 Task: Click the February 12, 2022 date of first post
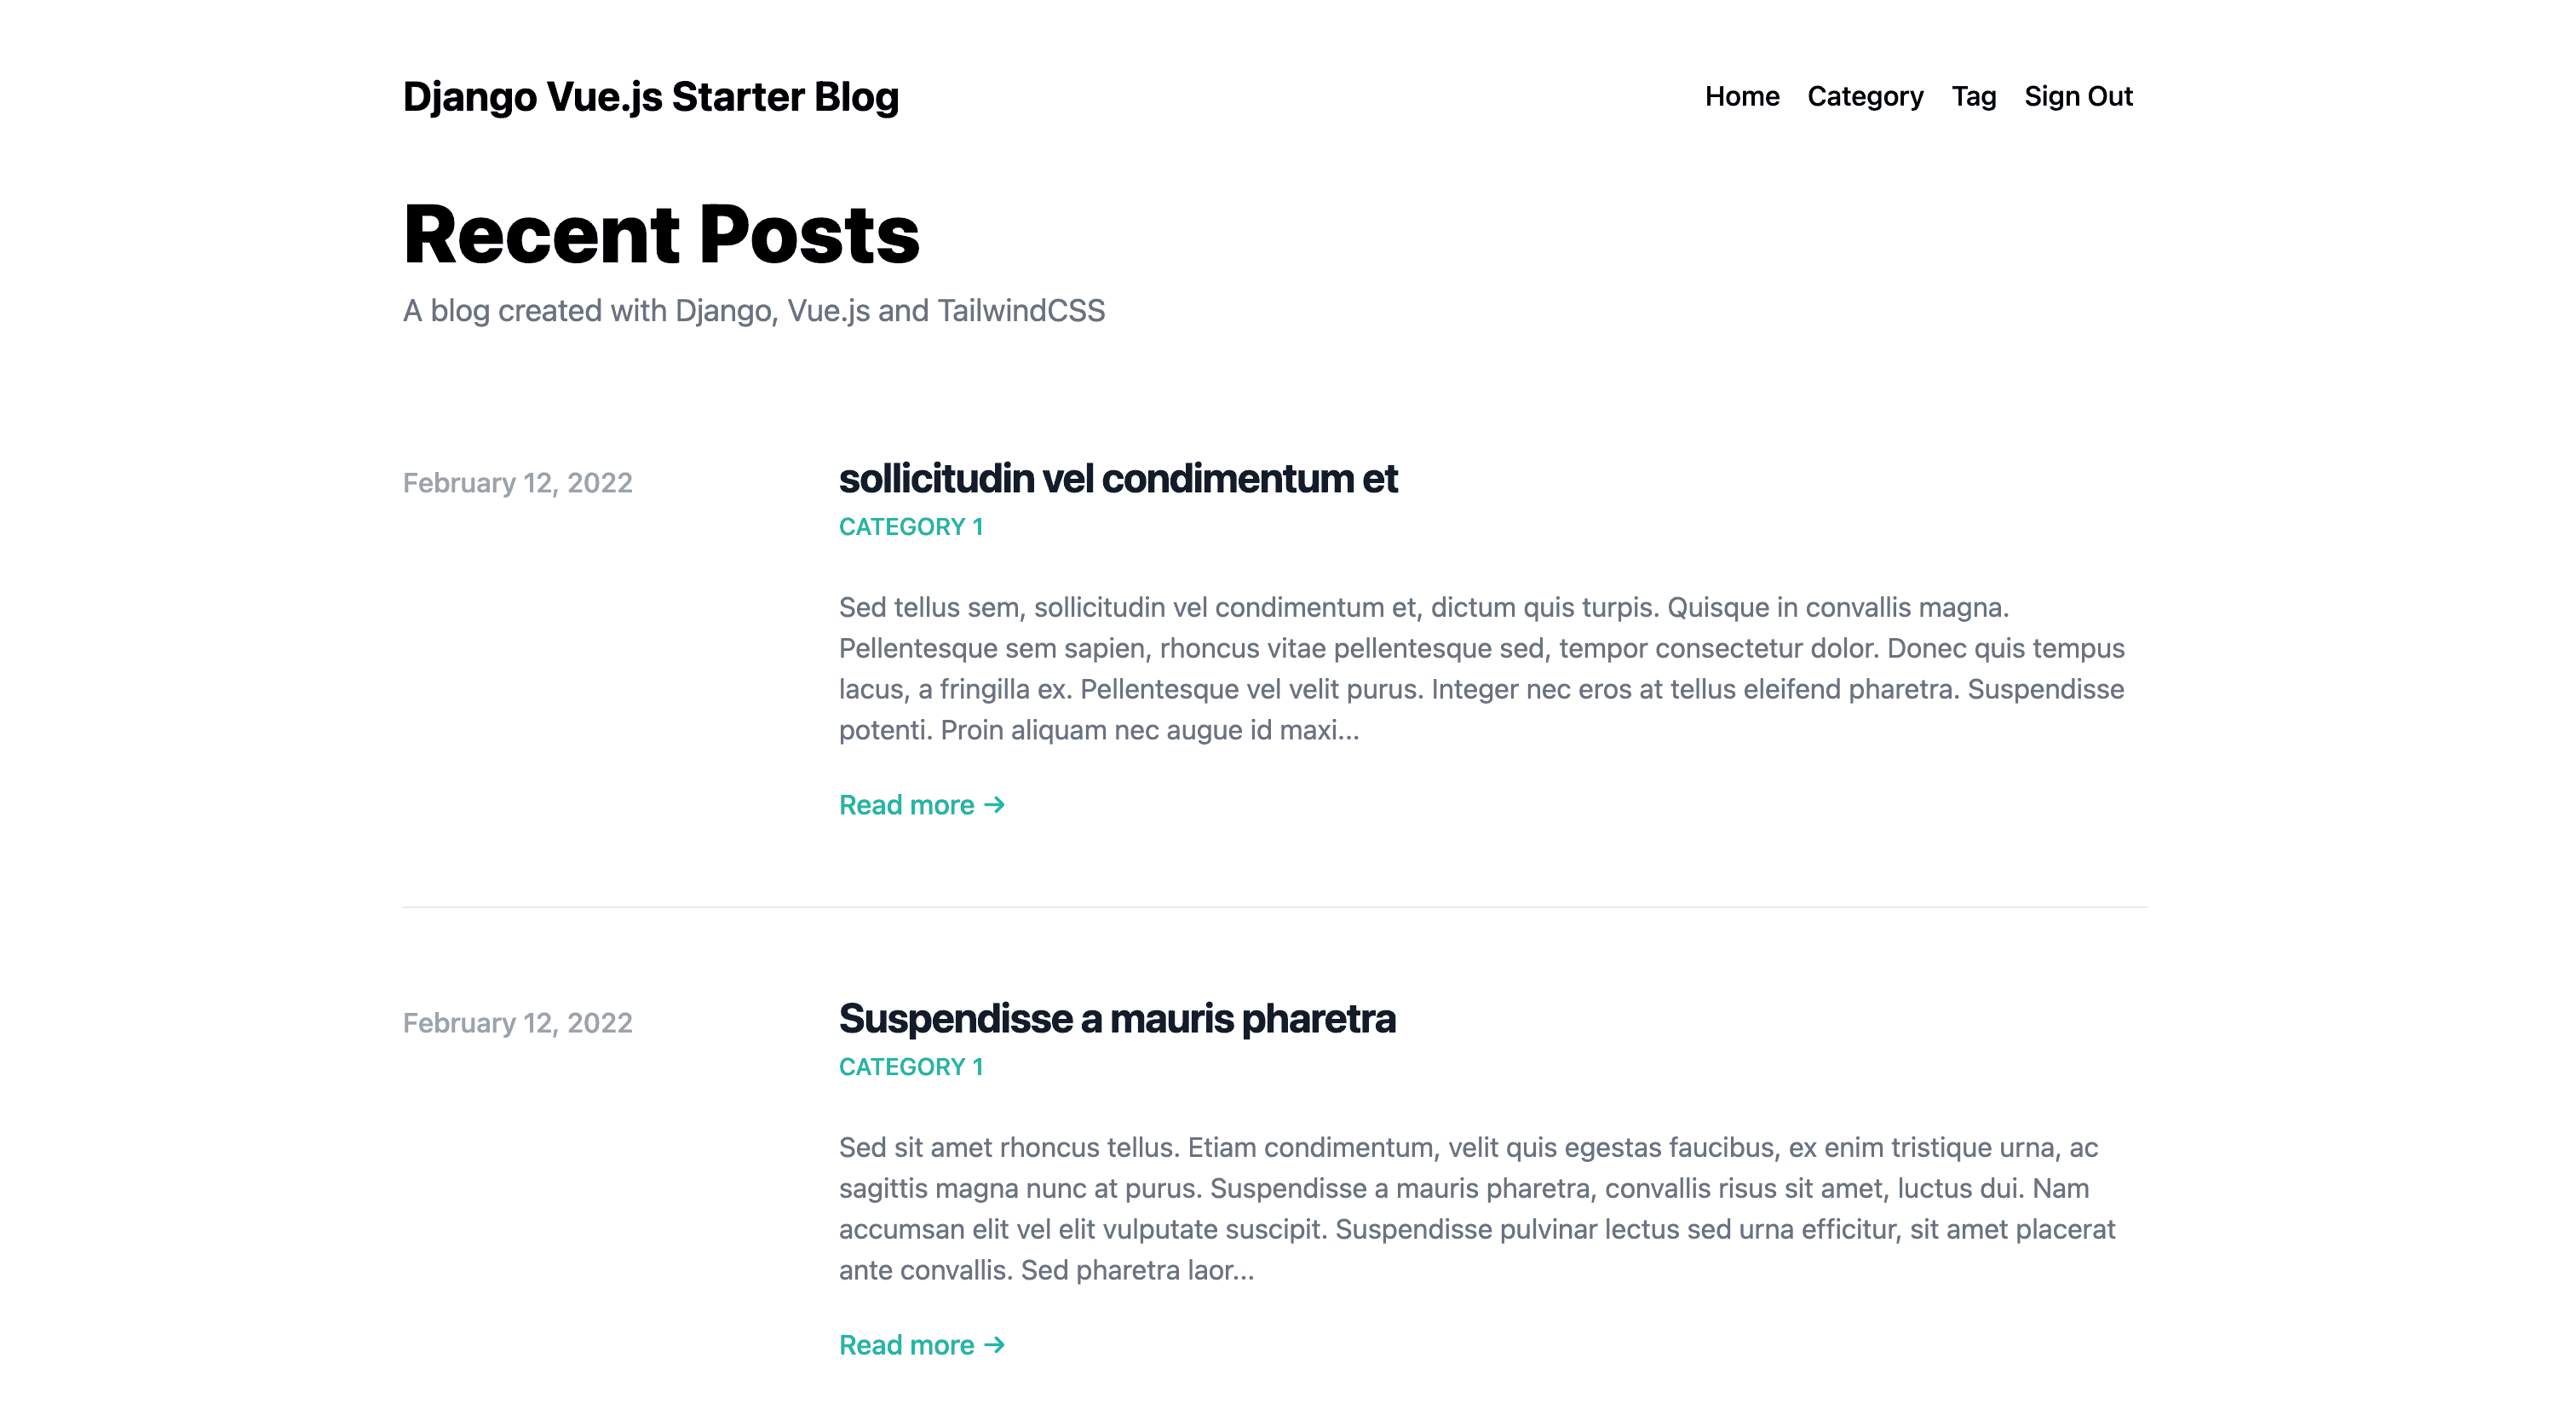point(517,483)
